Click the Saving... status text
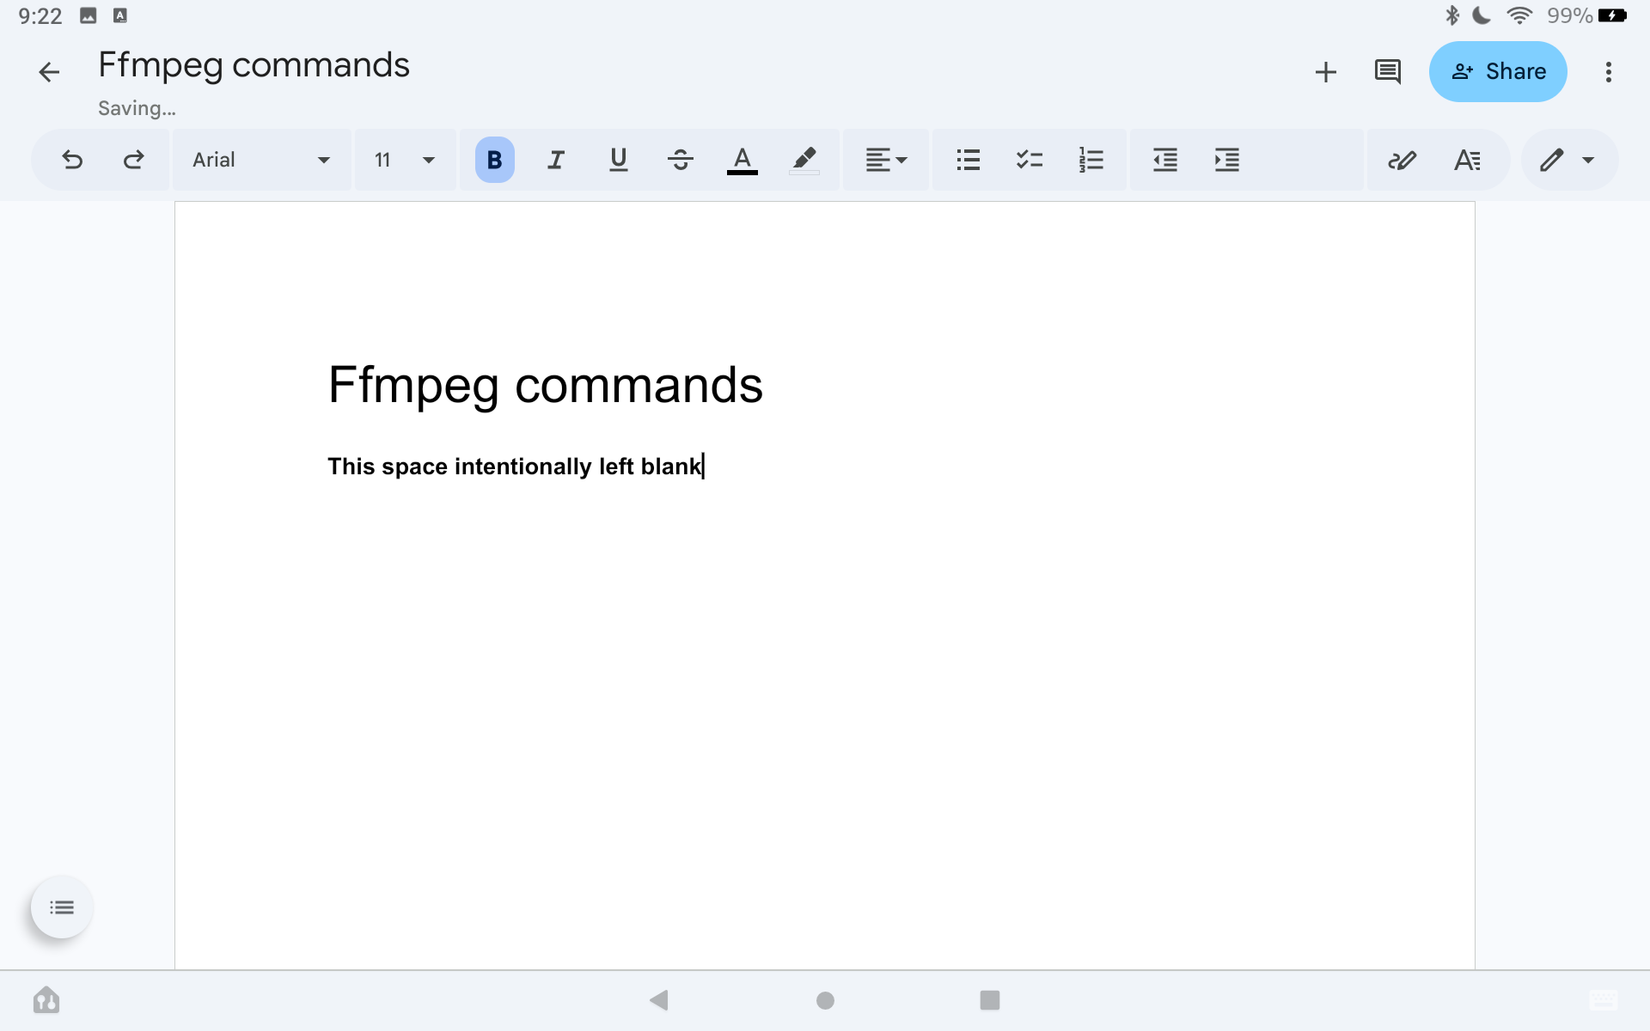The width and height of the screenshot is (1650, 1031). coord(137,108)
